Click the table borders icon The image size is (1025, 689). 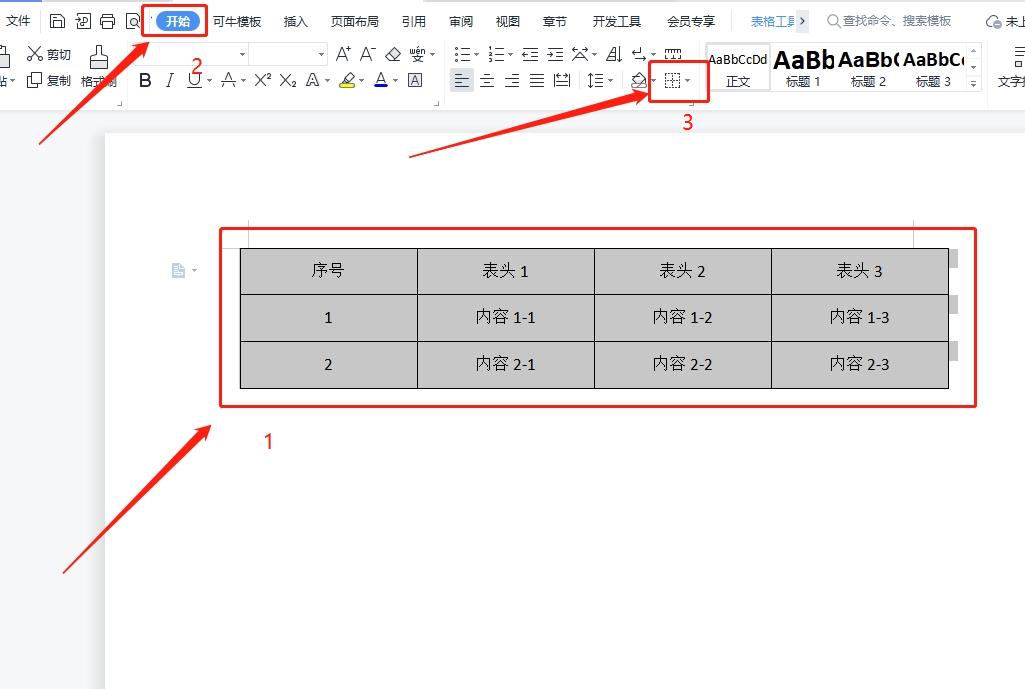pyautogui.click(x=672, y=80)
